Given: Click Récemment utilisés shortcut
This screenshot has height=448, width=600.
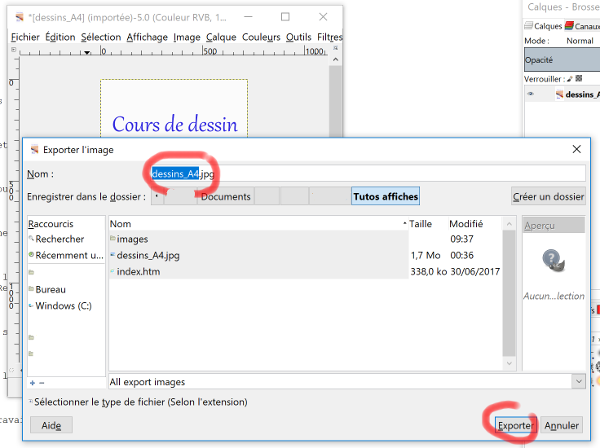Looking at the screenshot, I should 66,255.
